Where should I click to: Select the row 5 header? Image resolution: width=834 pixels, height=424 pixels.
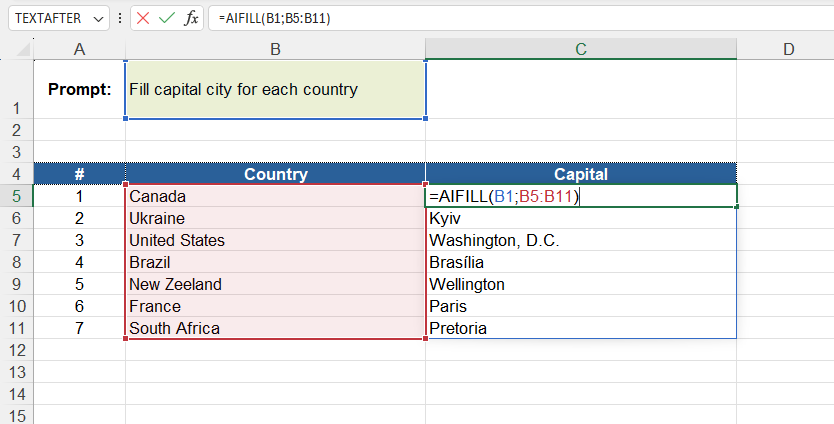click(16, 196)
